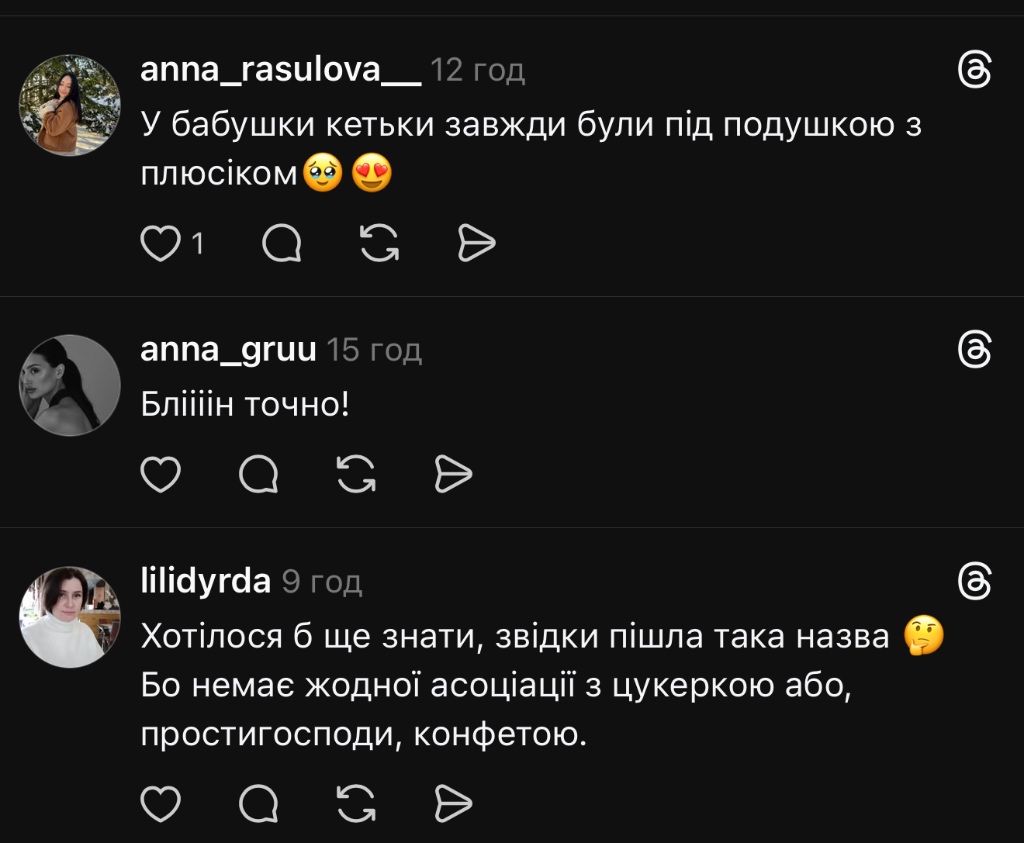Open anna_rasulova__ username profile link

click(281, 71)
